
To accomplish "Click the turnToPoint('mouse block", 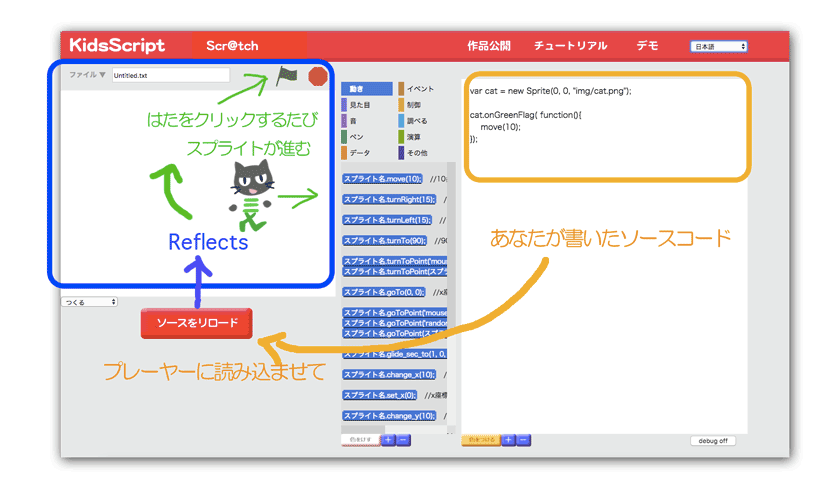I will coord(394,261).
